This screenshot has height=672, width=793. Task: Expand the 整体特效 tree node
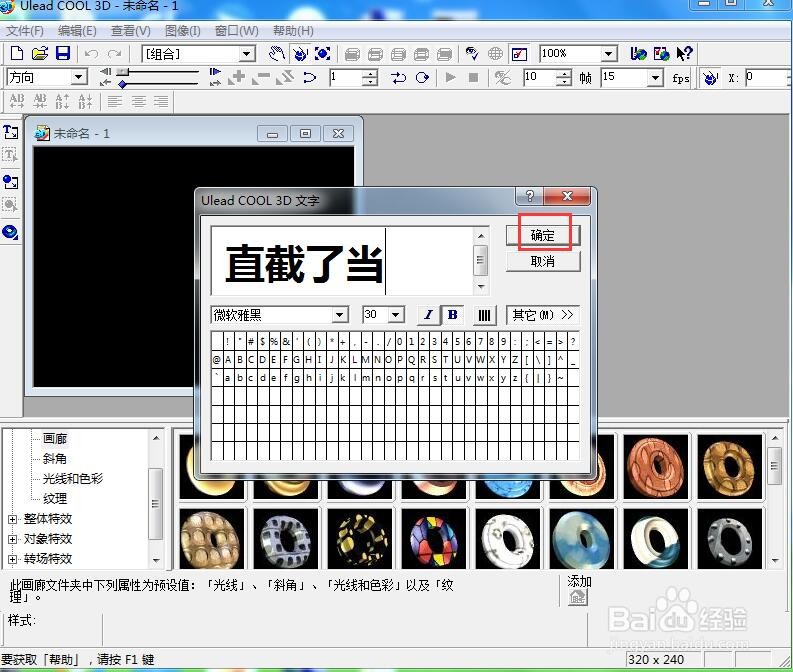13,519
